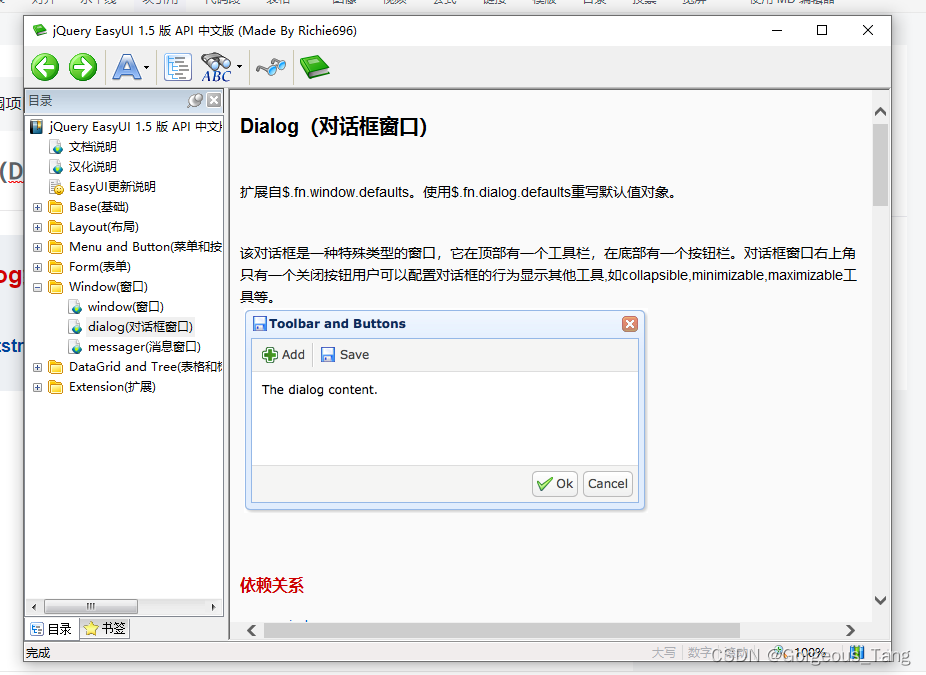The width and height of the screenshot is (926, 675).
Task: Expand the Extension(扩展) folder
Action: click(x=37, y=387)
